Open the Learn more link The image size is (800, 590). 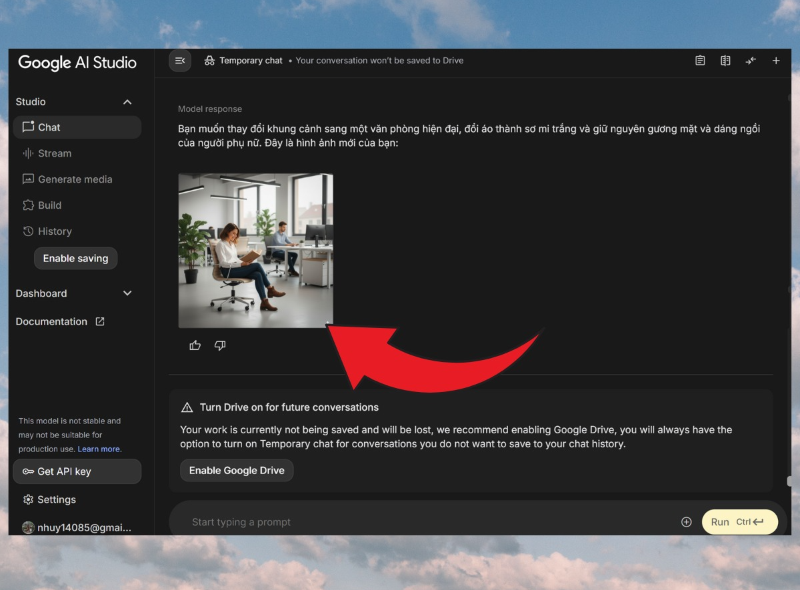[x=99, y=449]
